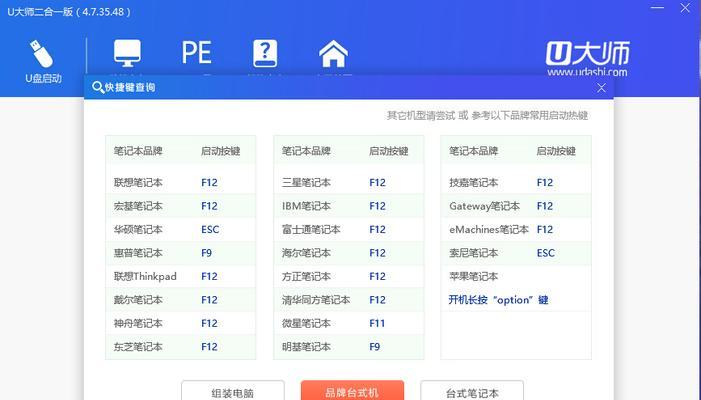Click the 快捷键查询 dialog title
701x400 pixels.
coord(130,88)
